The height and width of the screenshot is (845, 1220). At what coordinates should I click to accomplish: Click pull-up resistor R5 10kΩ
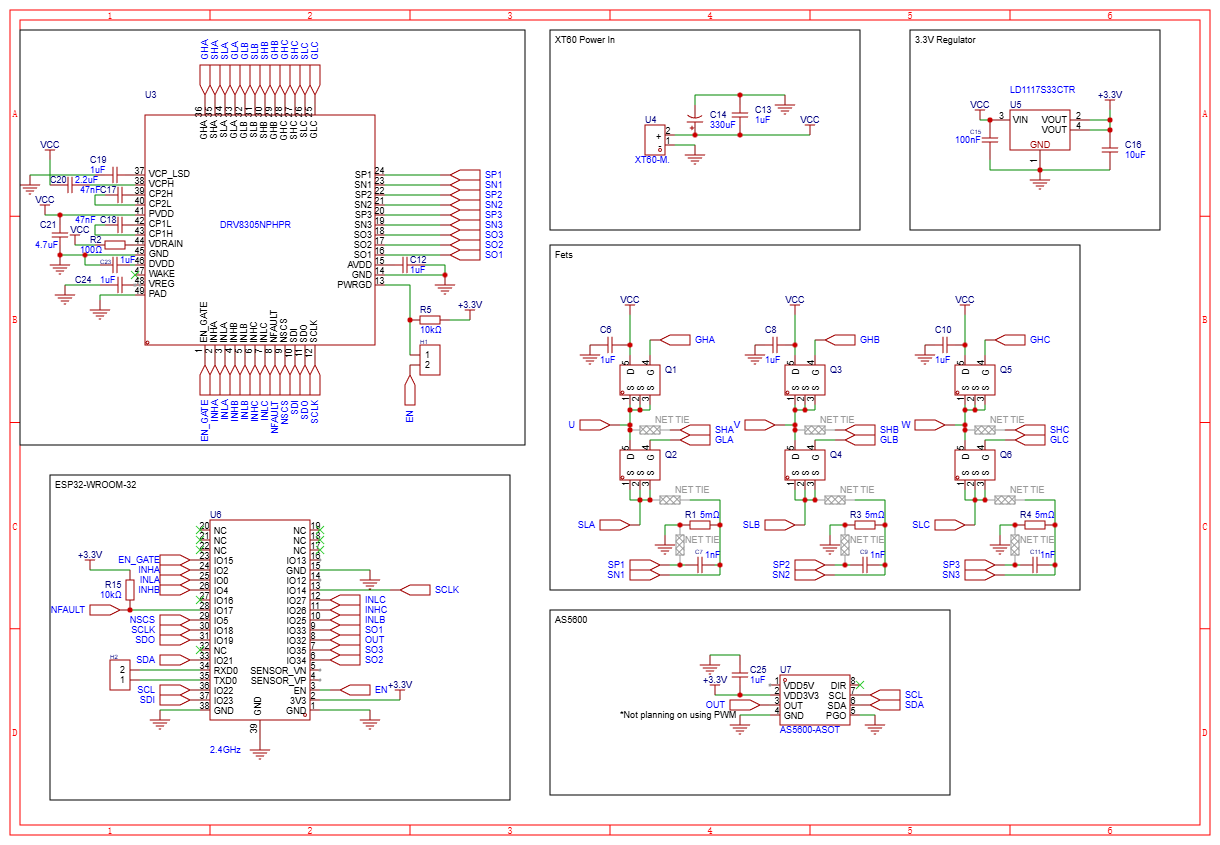pyautogui.click(x=430, y=320)
